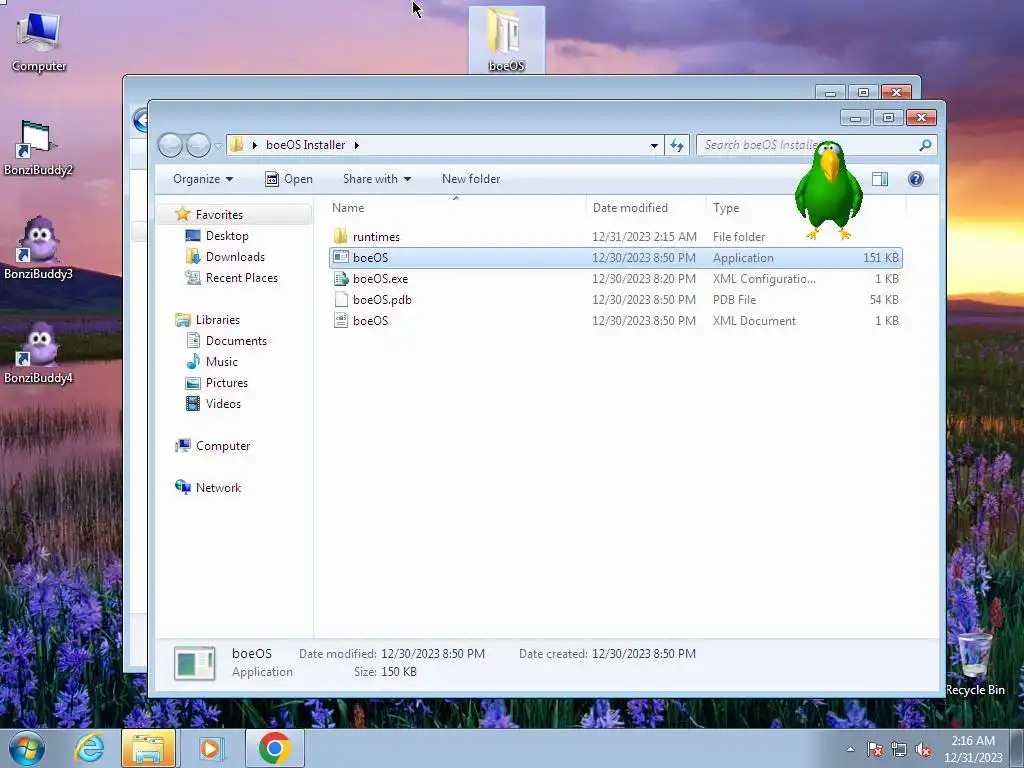Select the boeOS XML Document file
Viewport: 1024px width, 768px height.
pyautogui.click(x=616, y=321)
